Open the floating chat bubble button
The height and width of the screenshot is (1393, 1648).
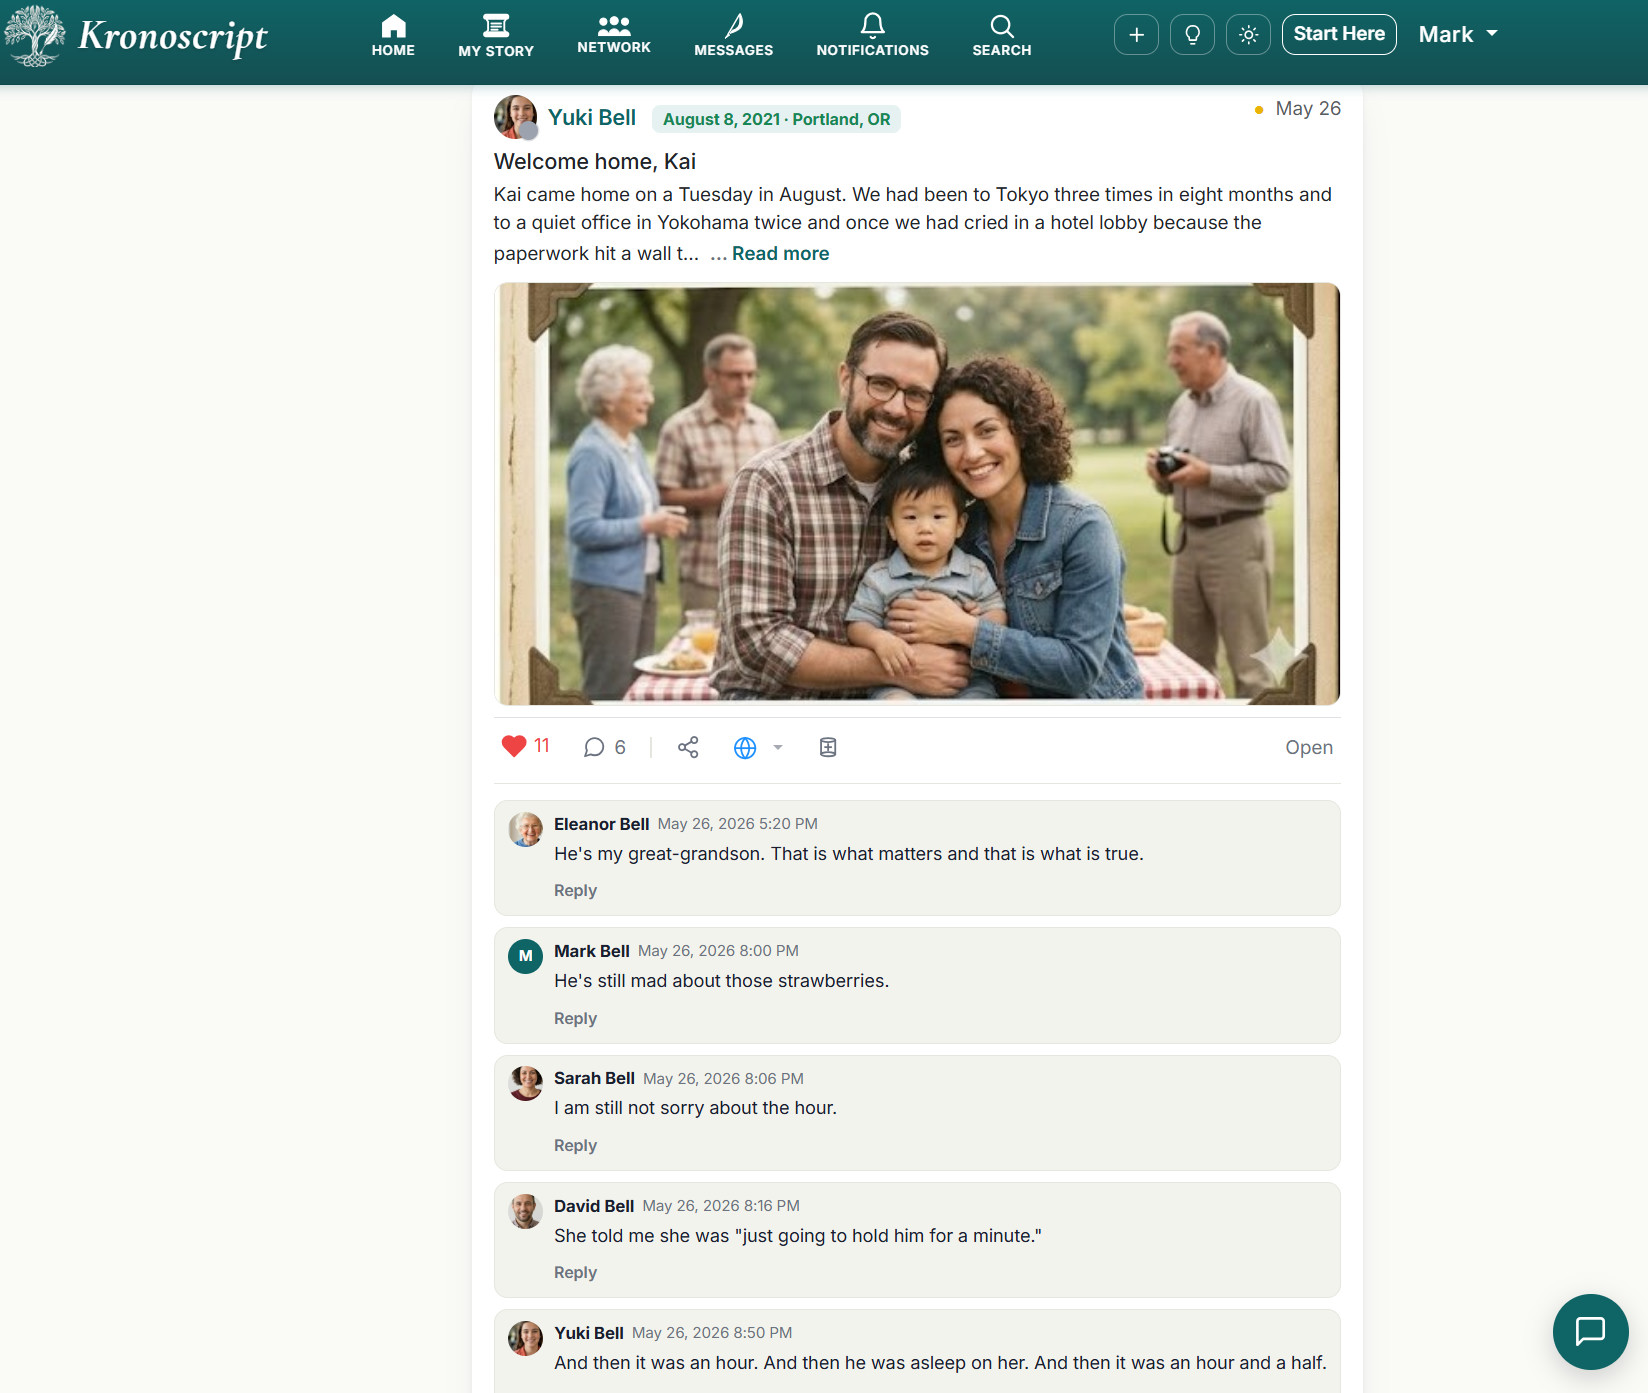1590,1332
